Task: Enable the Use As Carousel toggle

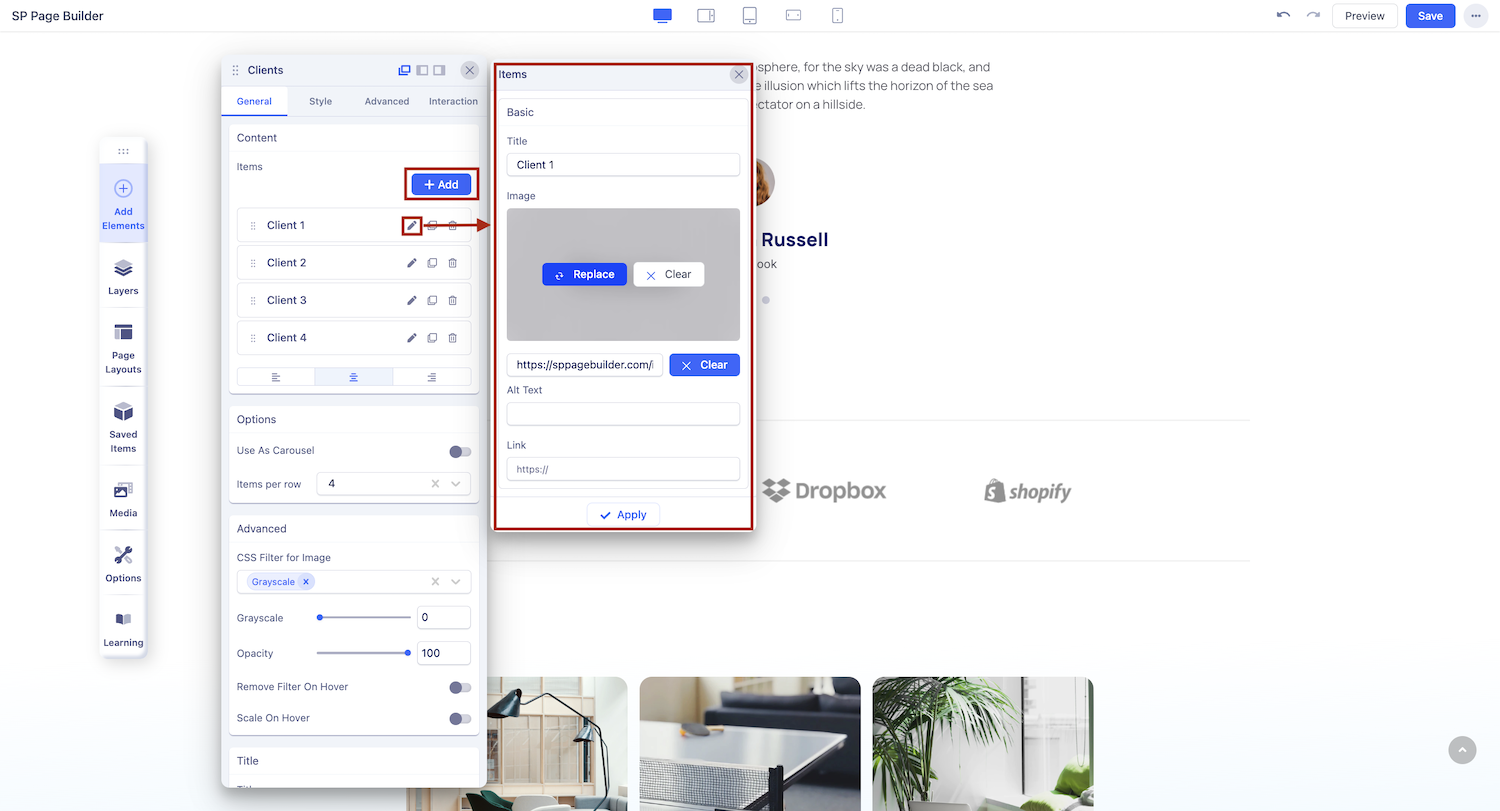Action: point(459,451)
